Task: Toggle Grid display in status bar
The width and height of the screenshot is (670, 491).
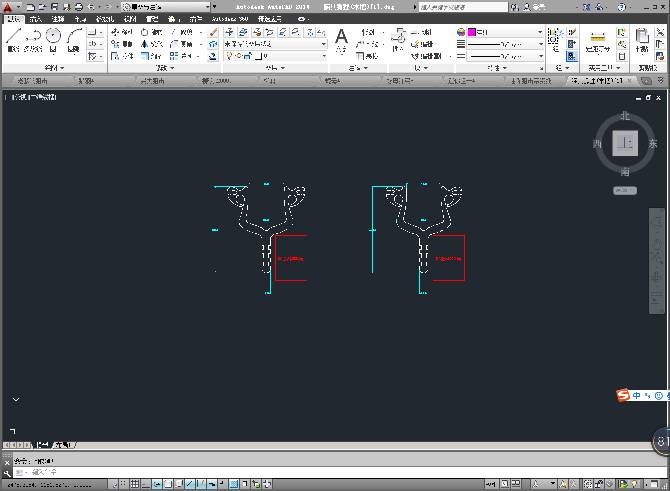Action: click(135, 484)
